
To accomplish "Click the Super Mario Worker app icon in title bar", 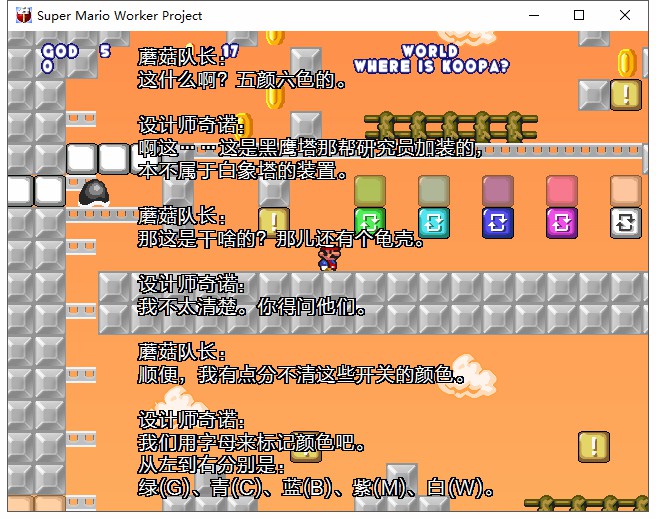I will coord(24,15).
